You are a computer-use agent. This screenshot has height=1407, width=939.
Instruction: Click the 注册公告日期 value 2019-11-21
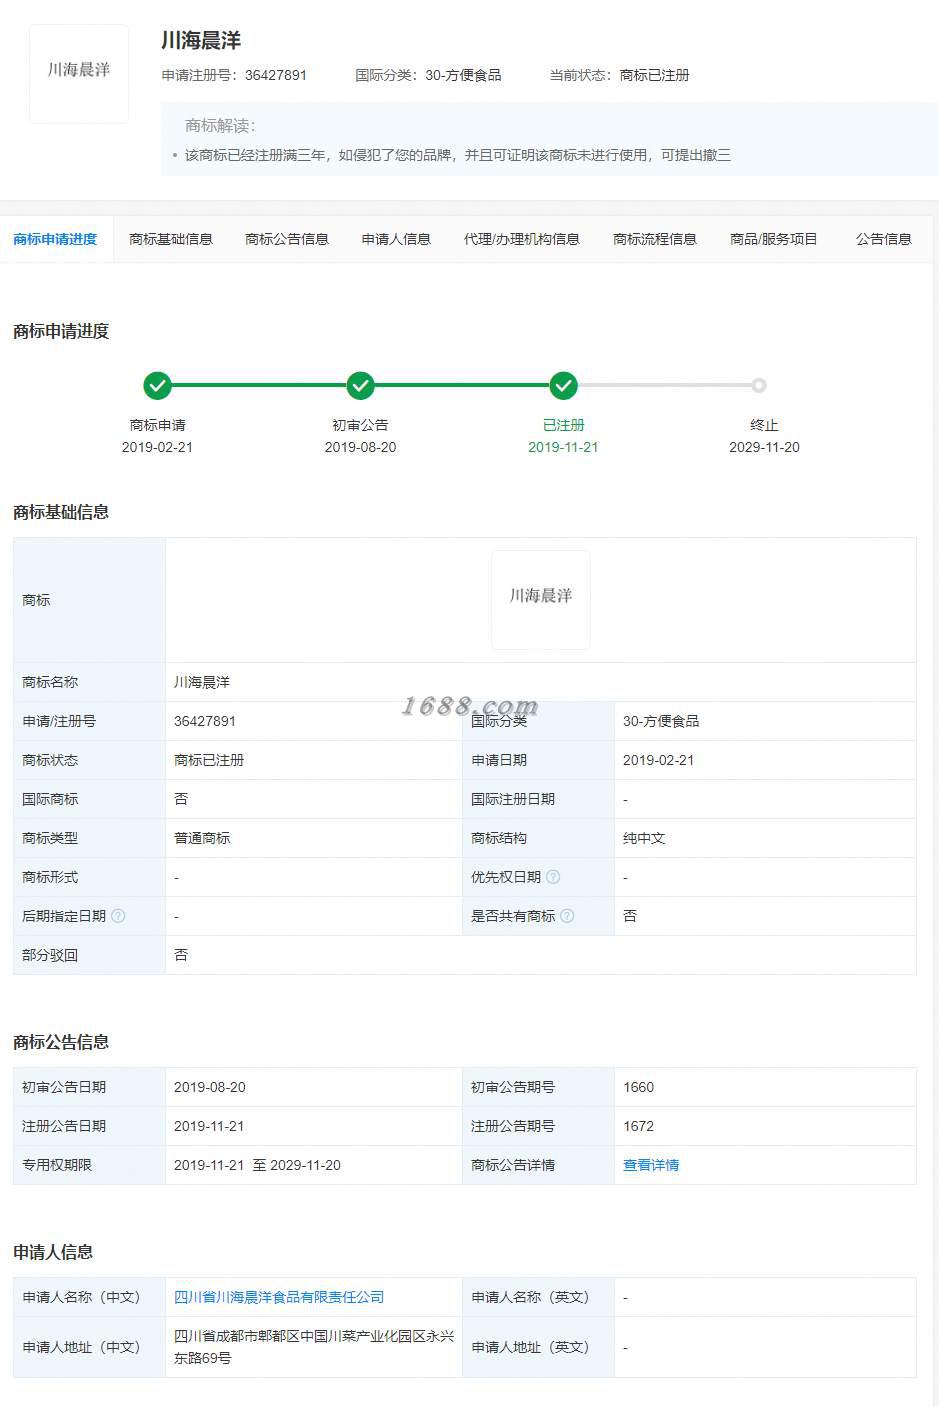coord(209,1126)
